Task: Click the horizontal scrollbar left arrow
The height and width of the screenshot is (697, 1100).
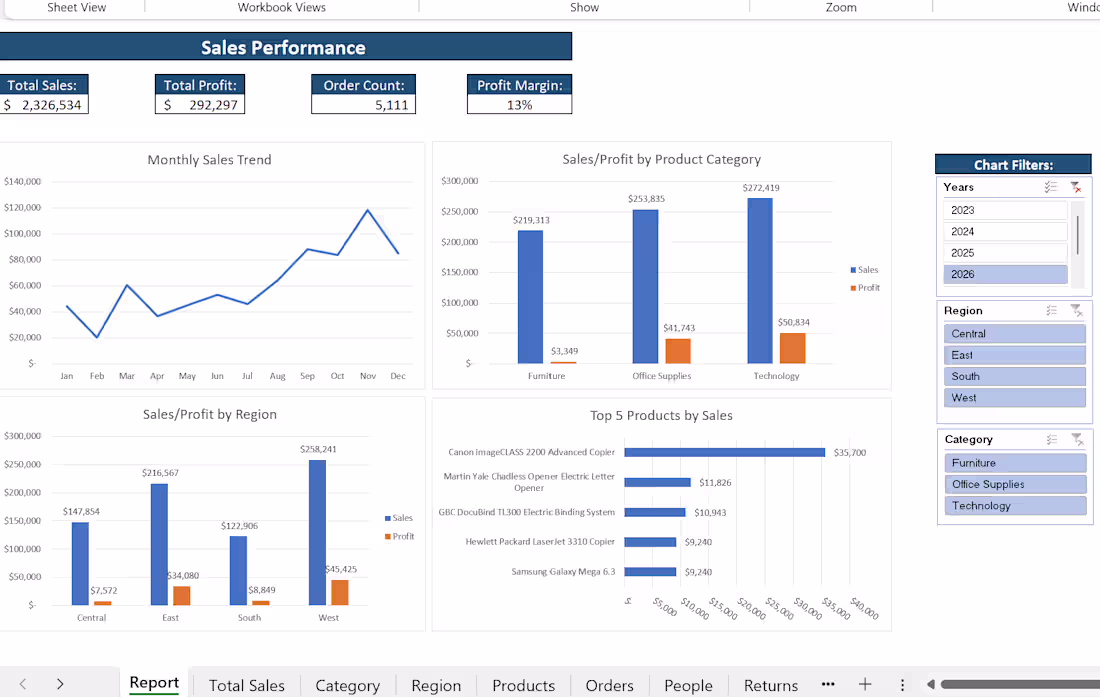Action: 930,684
